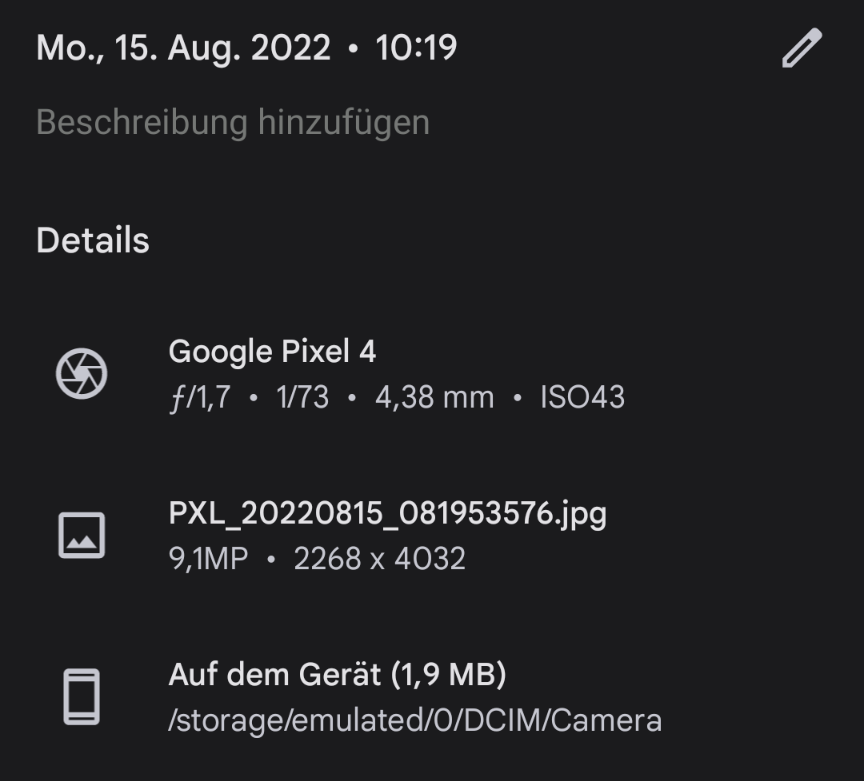Tap the phone device storage icon
The width and height of the screenshot is (864, 781).
(x=81, y=696)
